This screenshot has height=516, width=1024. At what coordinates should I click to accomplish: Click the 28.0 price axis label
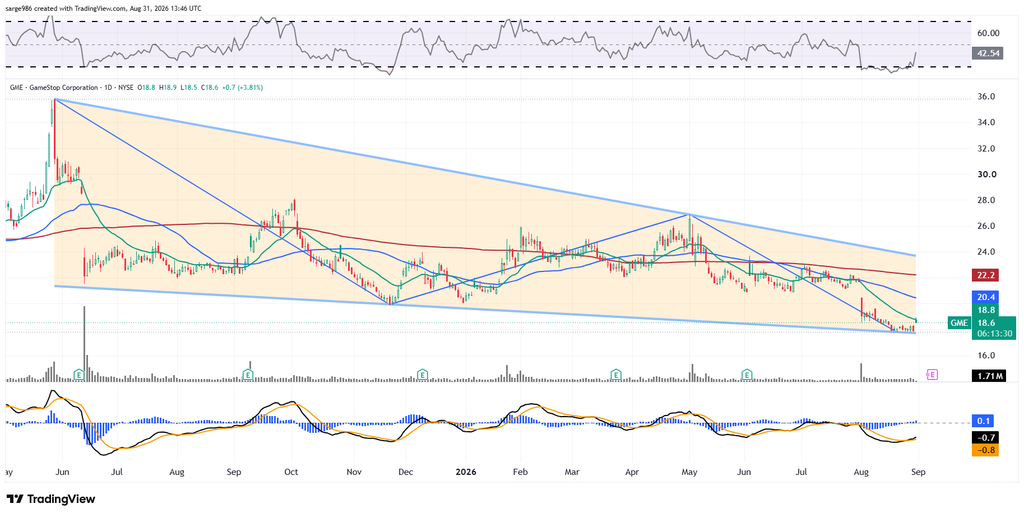(985, 200)
